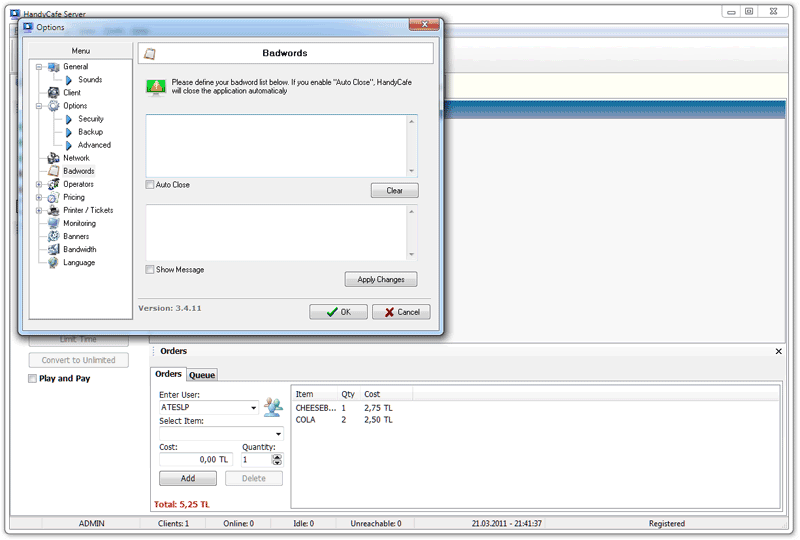Select the Network icon in the options tree
800x540 pixels.
click(x=54, y=158)
